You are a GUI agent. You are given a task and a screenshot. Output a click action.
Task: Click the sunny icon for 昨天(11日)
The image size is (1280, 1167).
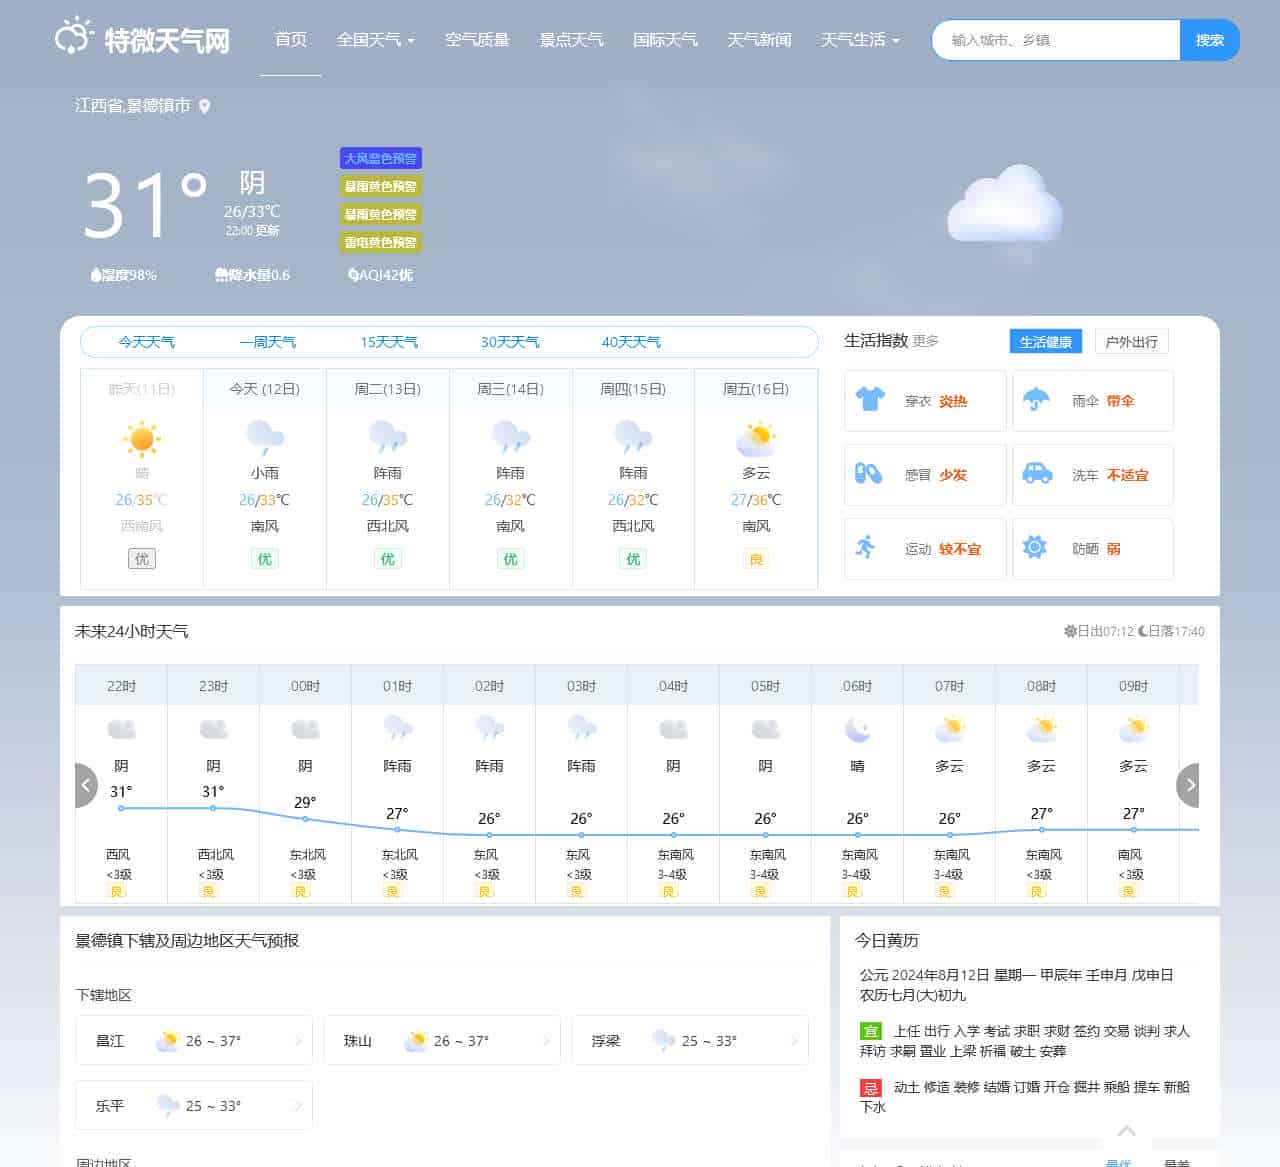tap(142, 438)
